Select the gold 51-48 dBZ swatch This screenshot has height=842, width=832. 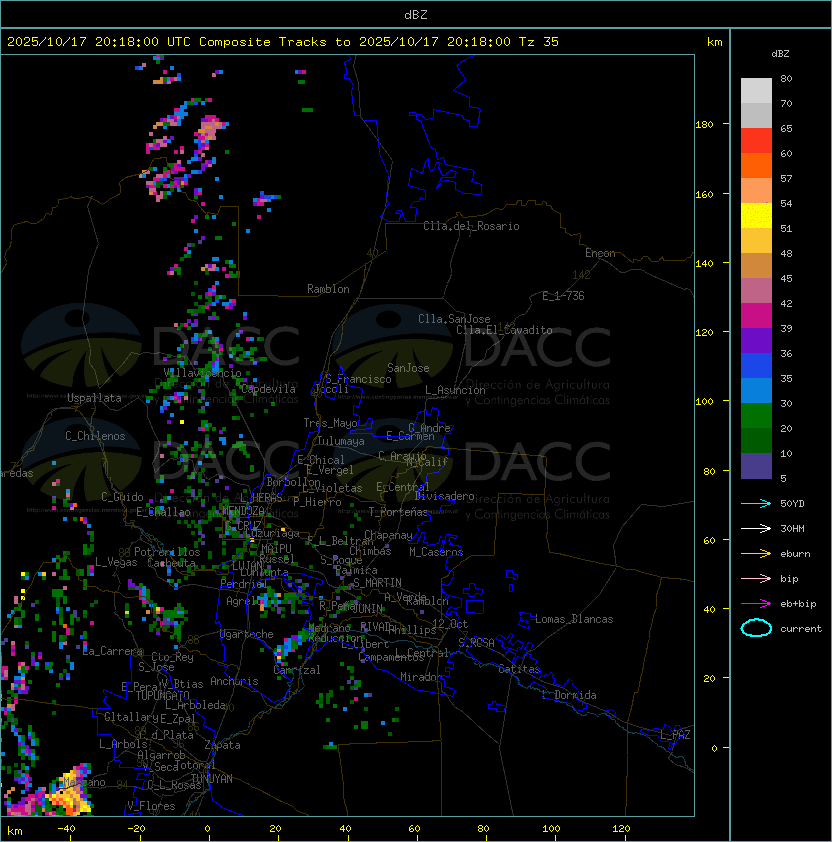click(x=756, y=241)
